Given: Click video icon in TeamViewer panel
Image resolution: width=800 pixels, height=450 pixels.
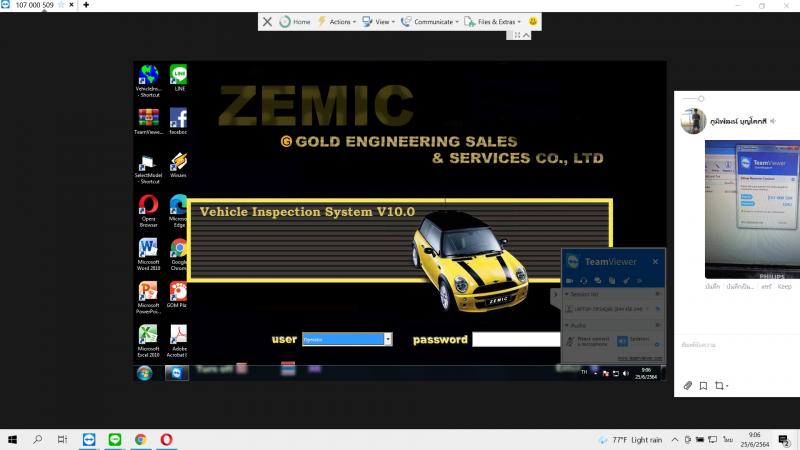Looking at the screenshot, I should click(x=569, y=281).
